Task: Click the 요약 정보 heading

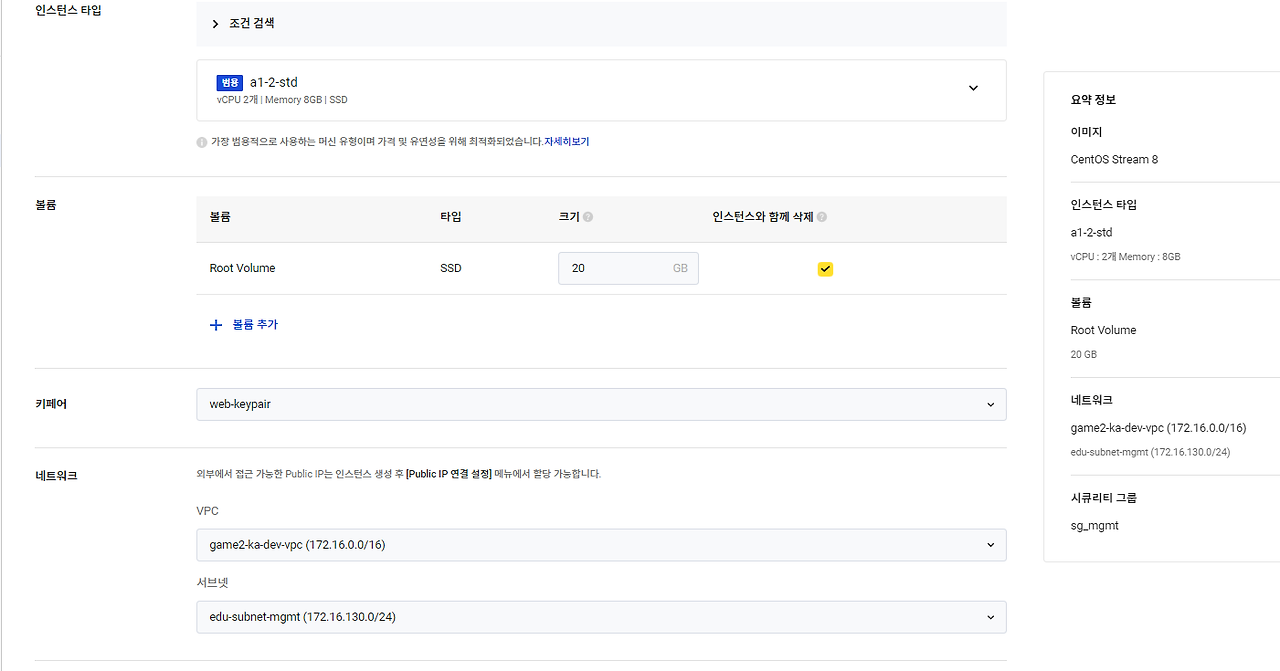Action: [1093, 100]
